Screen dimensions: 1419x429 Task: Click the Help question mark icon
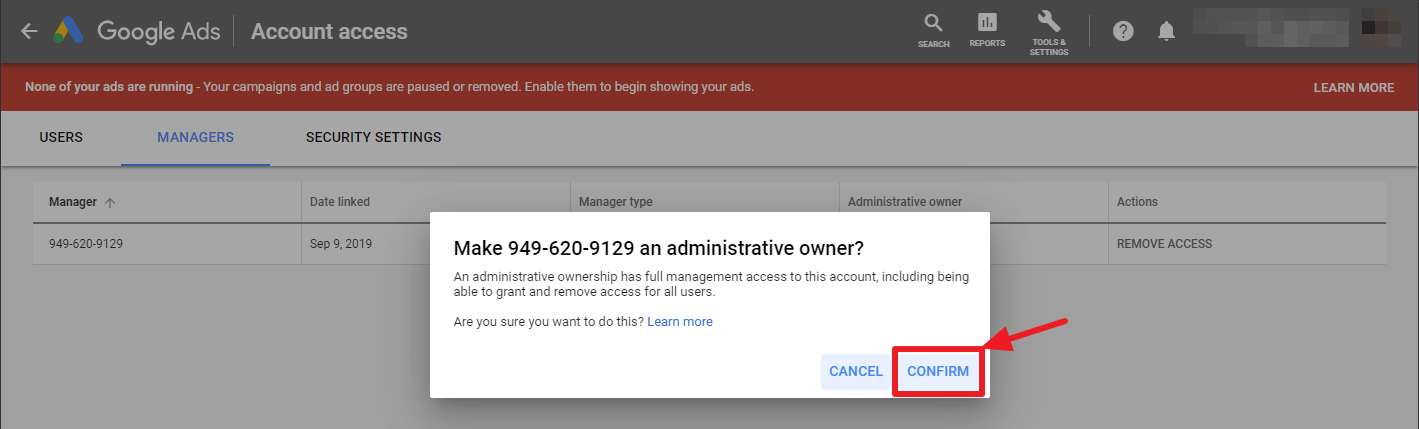tap(1123, 31)
